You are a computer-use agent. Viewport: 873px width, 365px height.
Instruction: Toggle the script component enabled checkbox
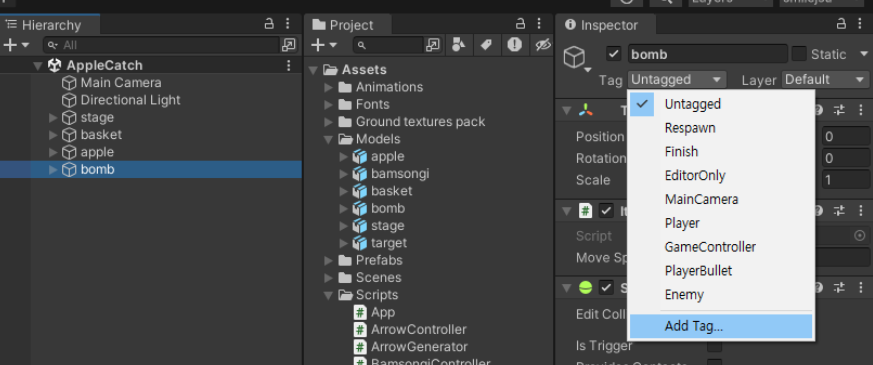point(606,211)
